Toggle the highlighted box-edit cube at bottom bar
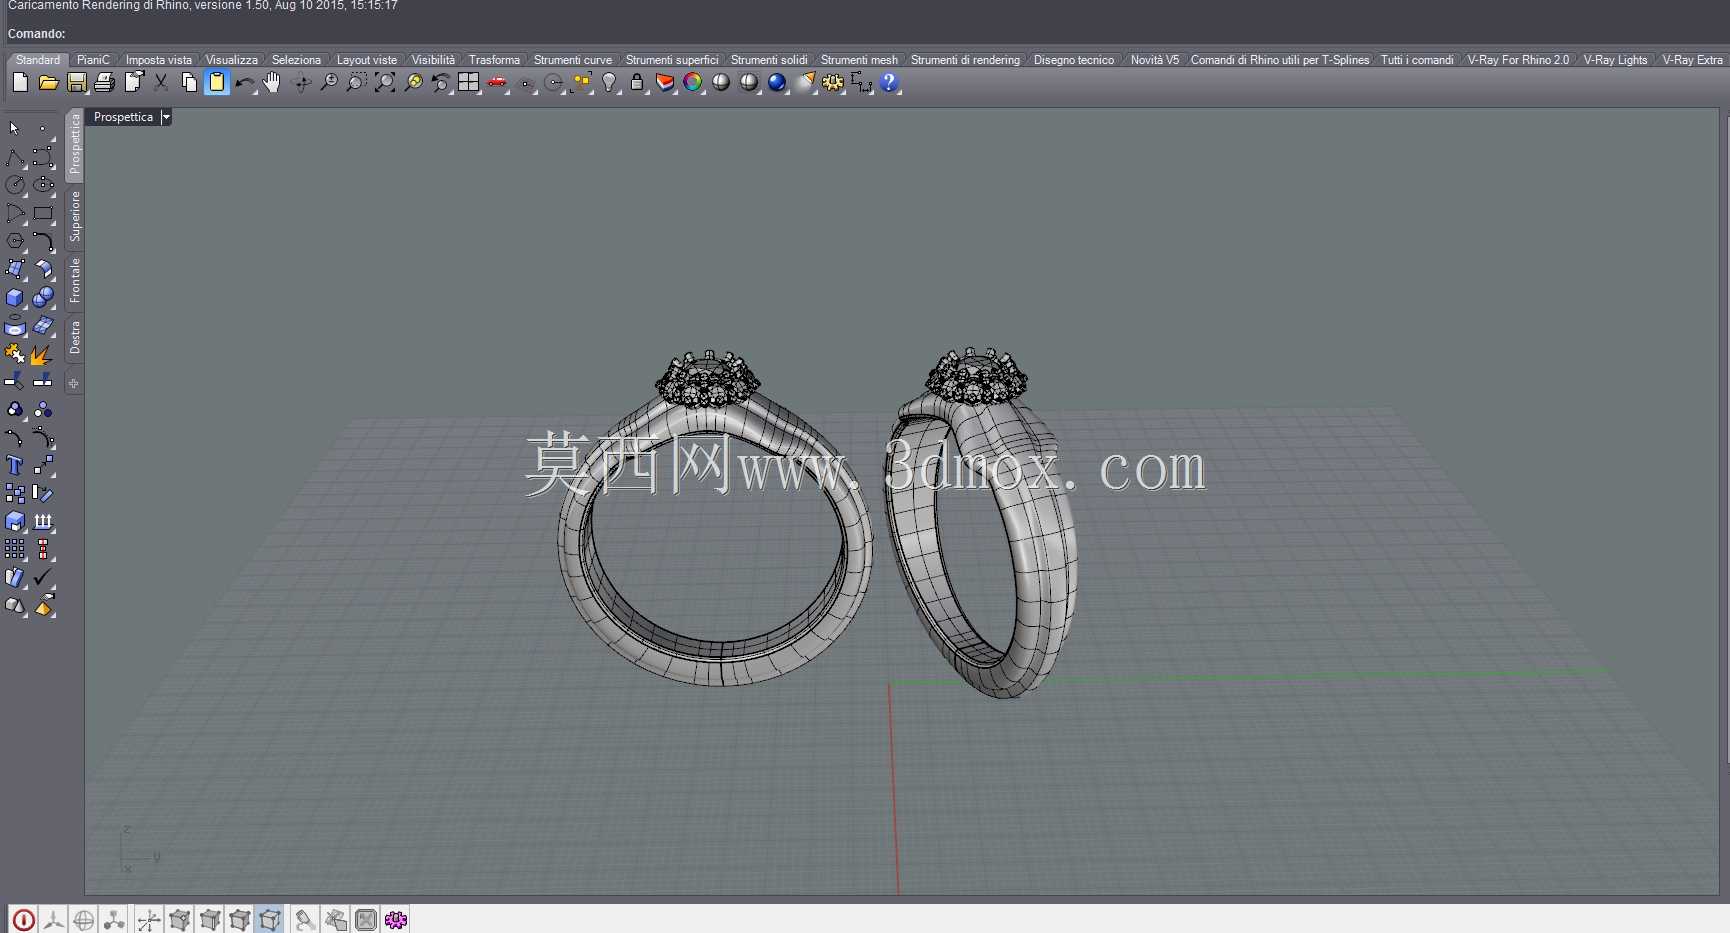The width and height of the screenshot is (1730, 933). pyautogui.click(x=270, y=920)
